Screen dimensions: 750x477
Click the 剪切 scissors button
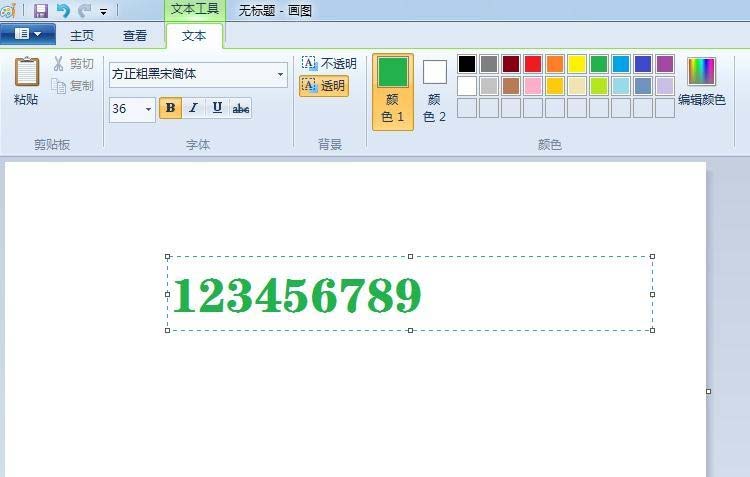click(73, 64)
